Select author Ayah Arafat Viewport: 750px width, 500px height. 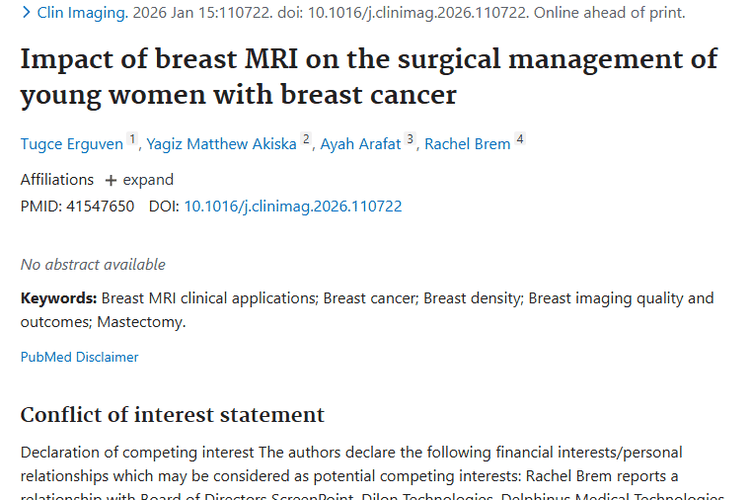[361, 144]
